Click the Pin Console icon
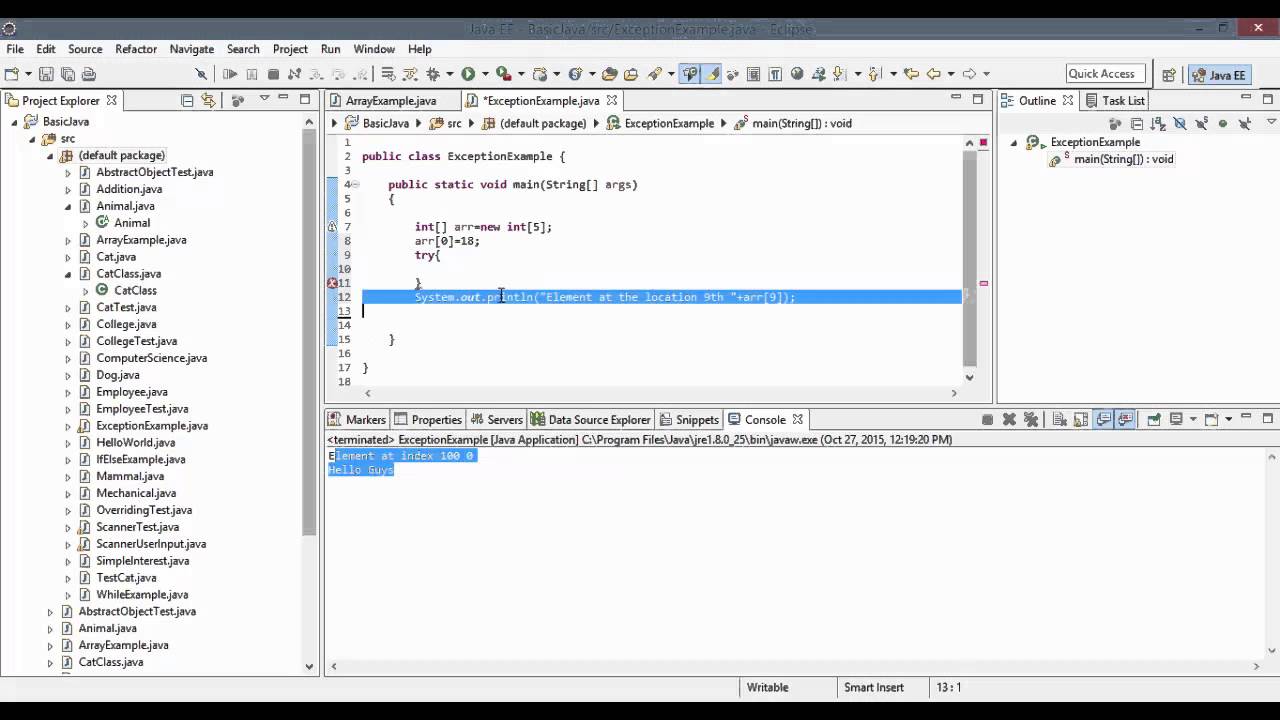 pyautogui.click(x=1153, y=420)
